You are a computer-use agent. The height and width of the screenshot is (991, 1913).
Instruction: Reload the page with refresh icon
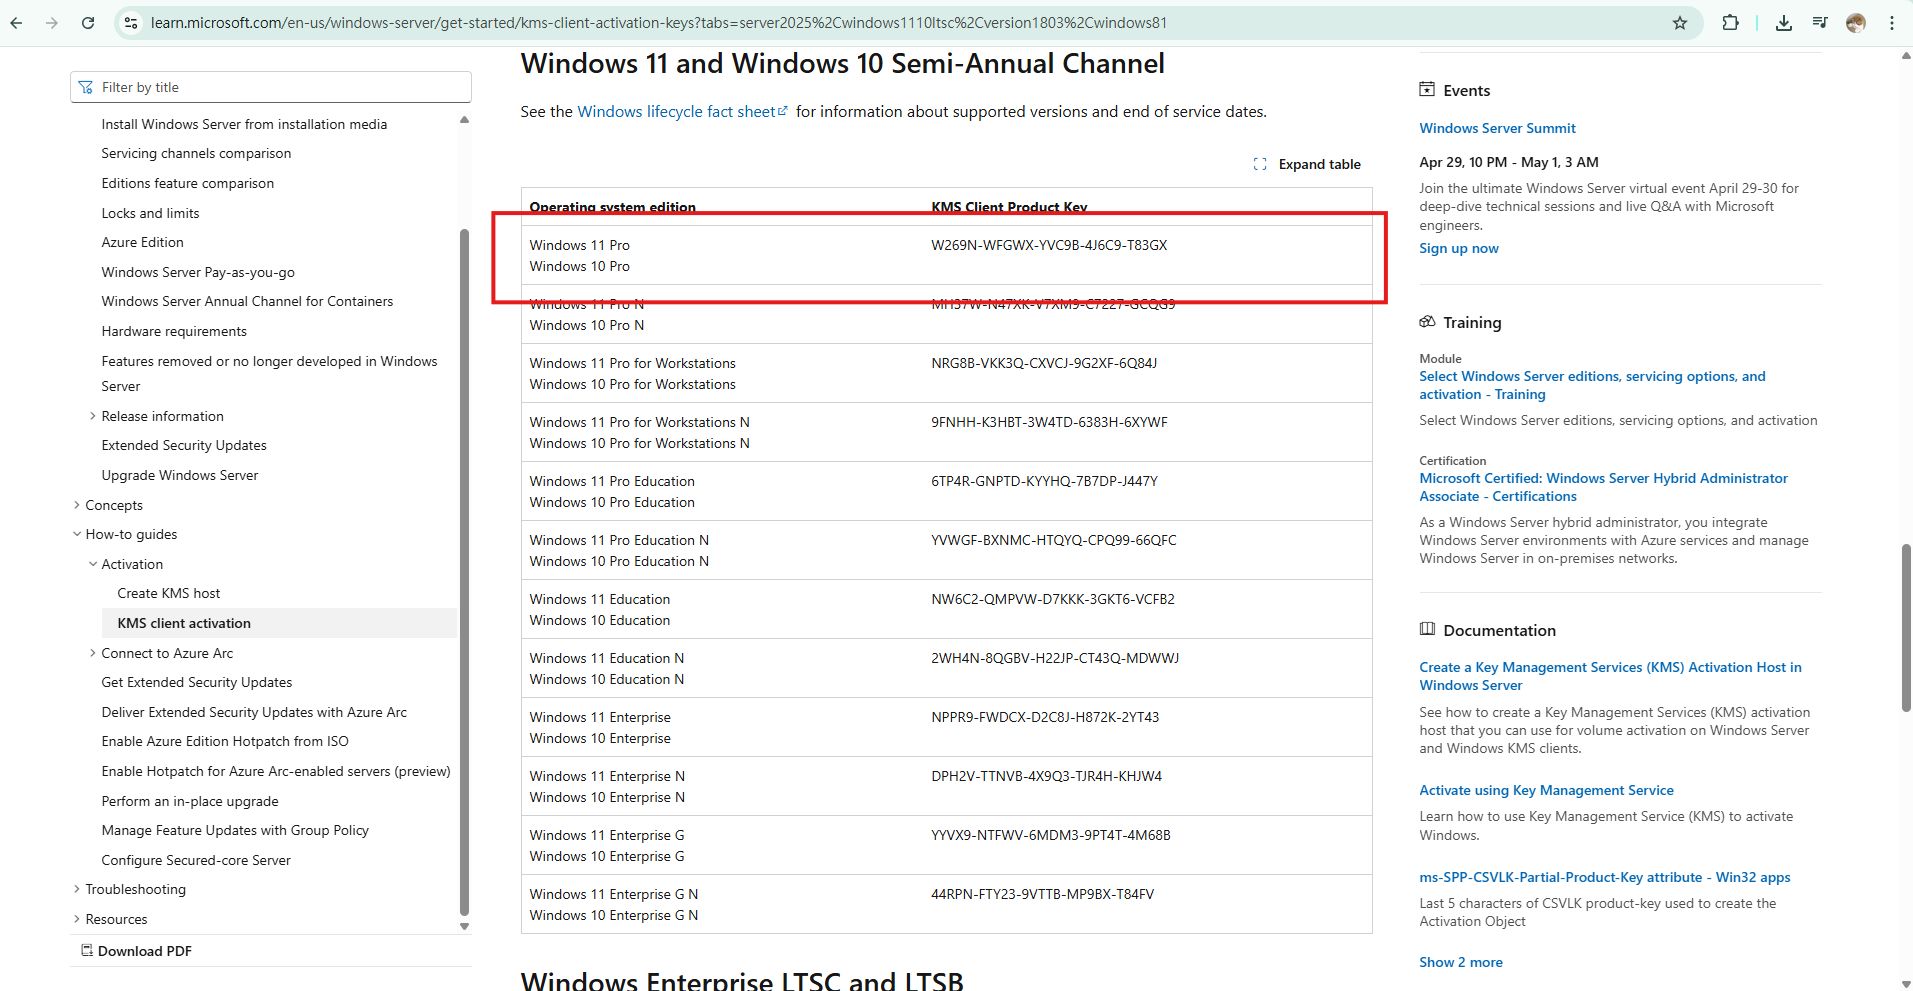(88, 23)
